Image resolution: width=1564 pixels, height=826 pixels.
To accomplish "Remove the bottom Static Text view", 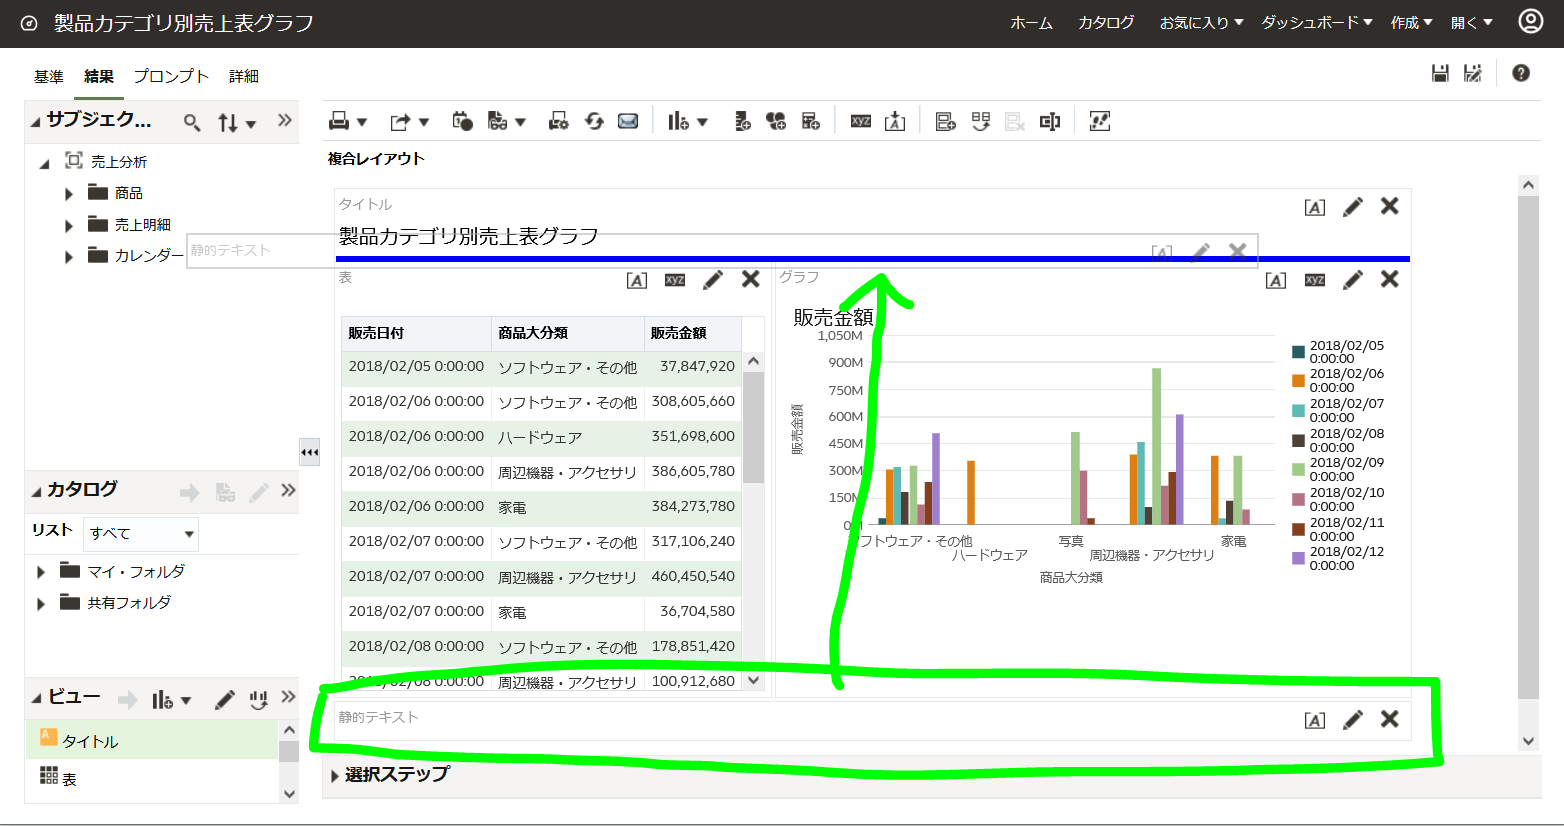I will (1390, 719).
